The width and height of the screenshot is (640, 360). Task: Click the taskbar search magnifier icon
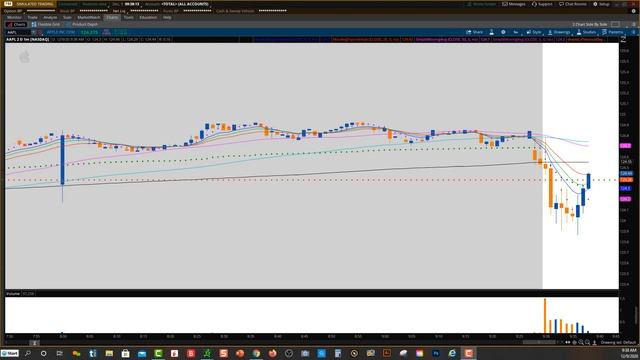click(28, 353)
